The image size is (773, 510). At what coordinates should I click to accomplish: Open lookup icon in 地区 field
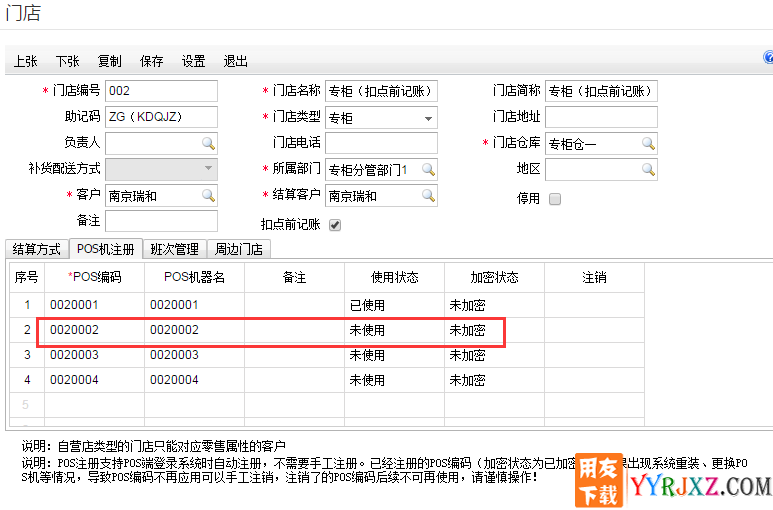pos(648,170)
